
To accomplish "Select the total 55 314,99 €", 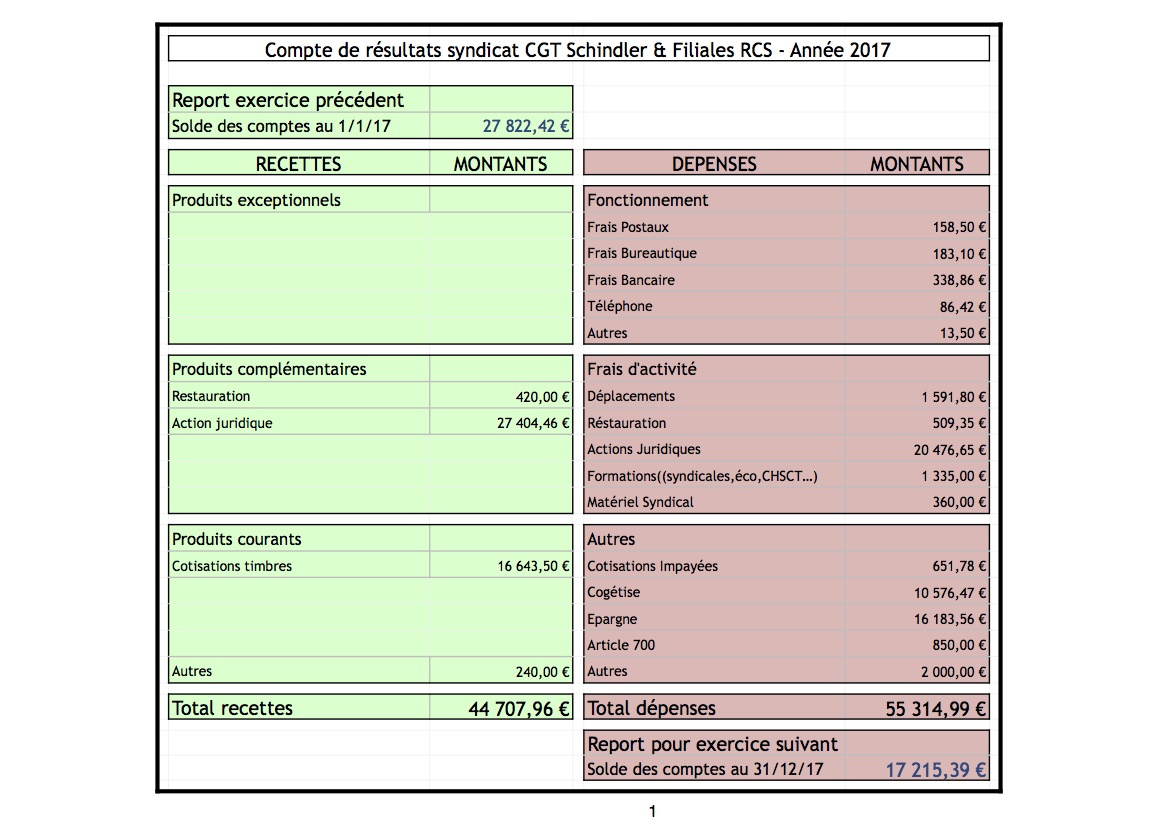I will (x=936, y=709).
